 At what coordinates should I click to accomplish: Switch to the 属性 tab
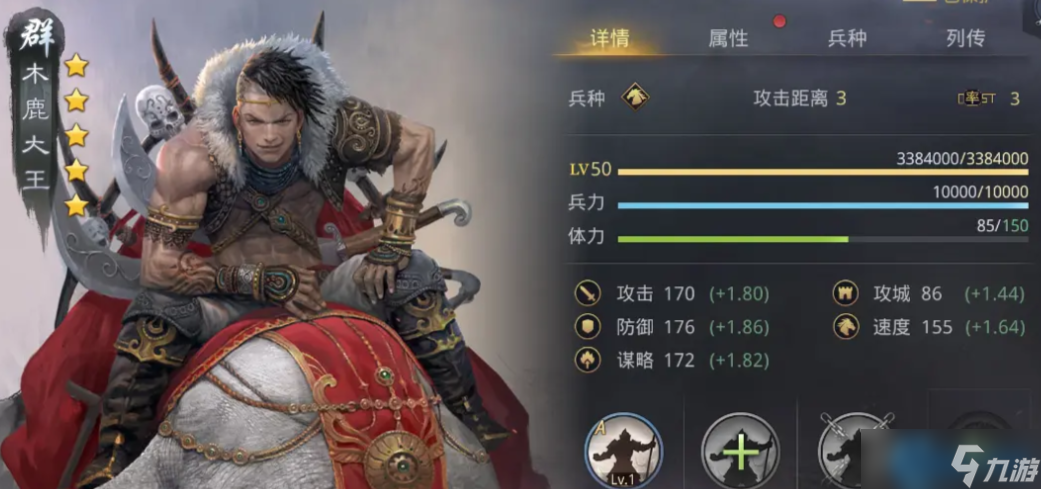pyautogui.click(x=728, y=38)
